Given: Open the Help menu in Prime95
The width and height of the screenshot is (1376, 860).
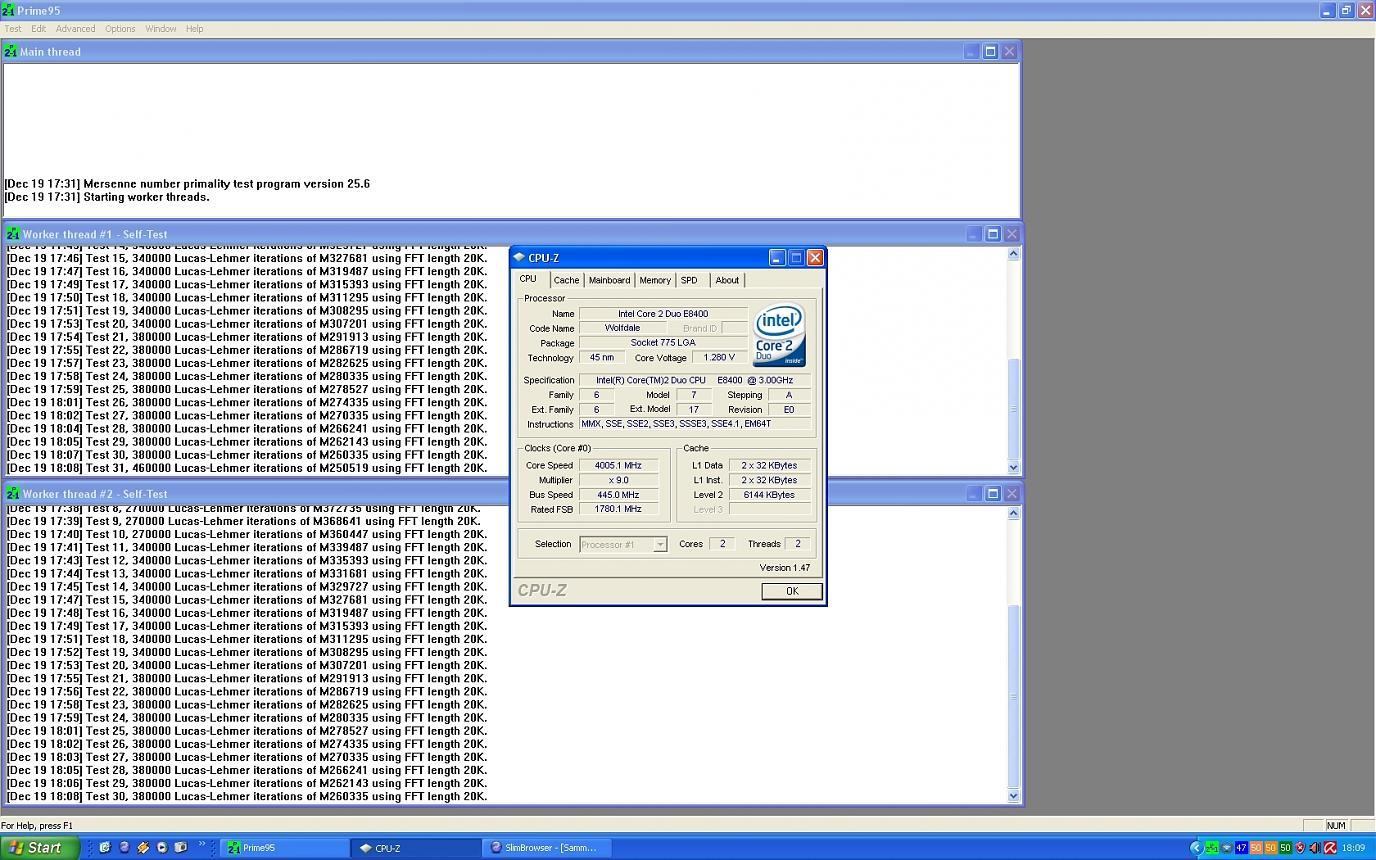Looking at the screenshot, I should 194,29.
